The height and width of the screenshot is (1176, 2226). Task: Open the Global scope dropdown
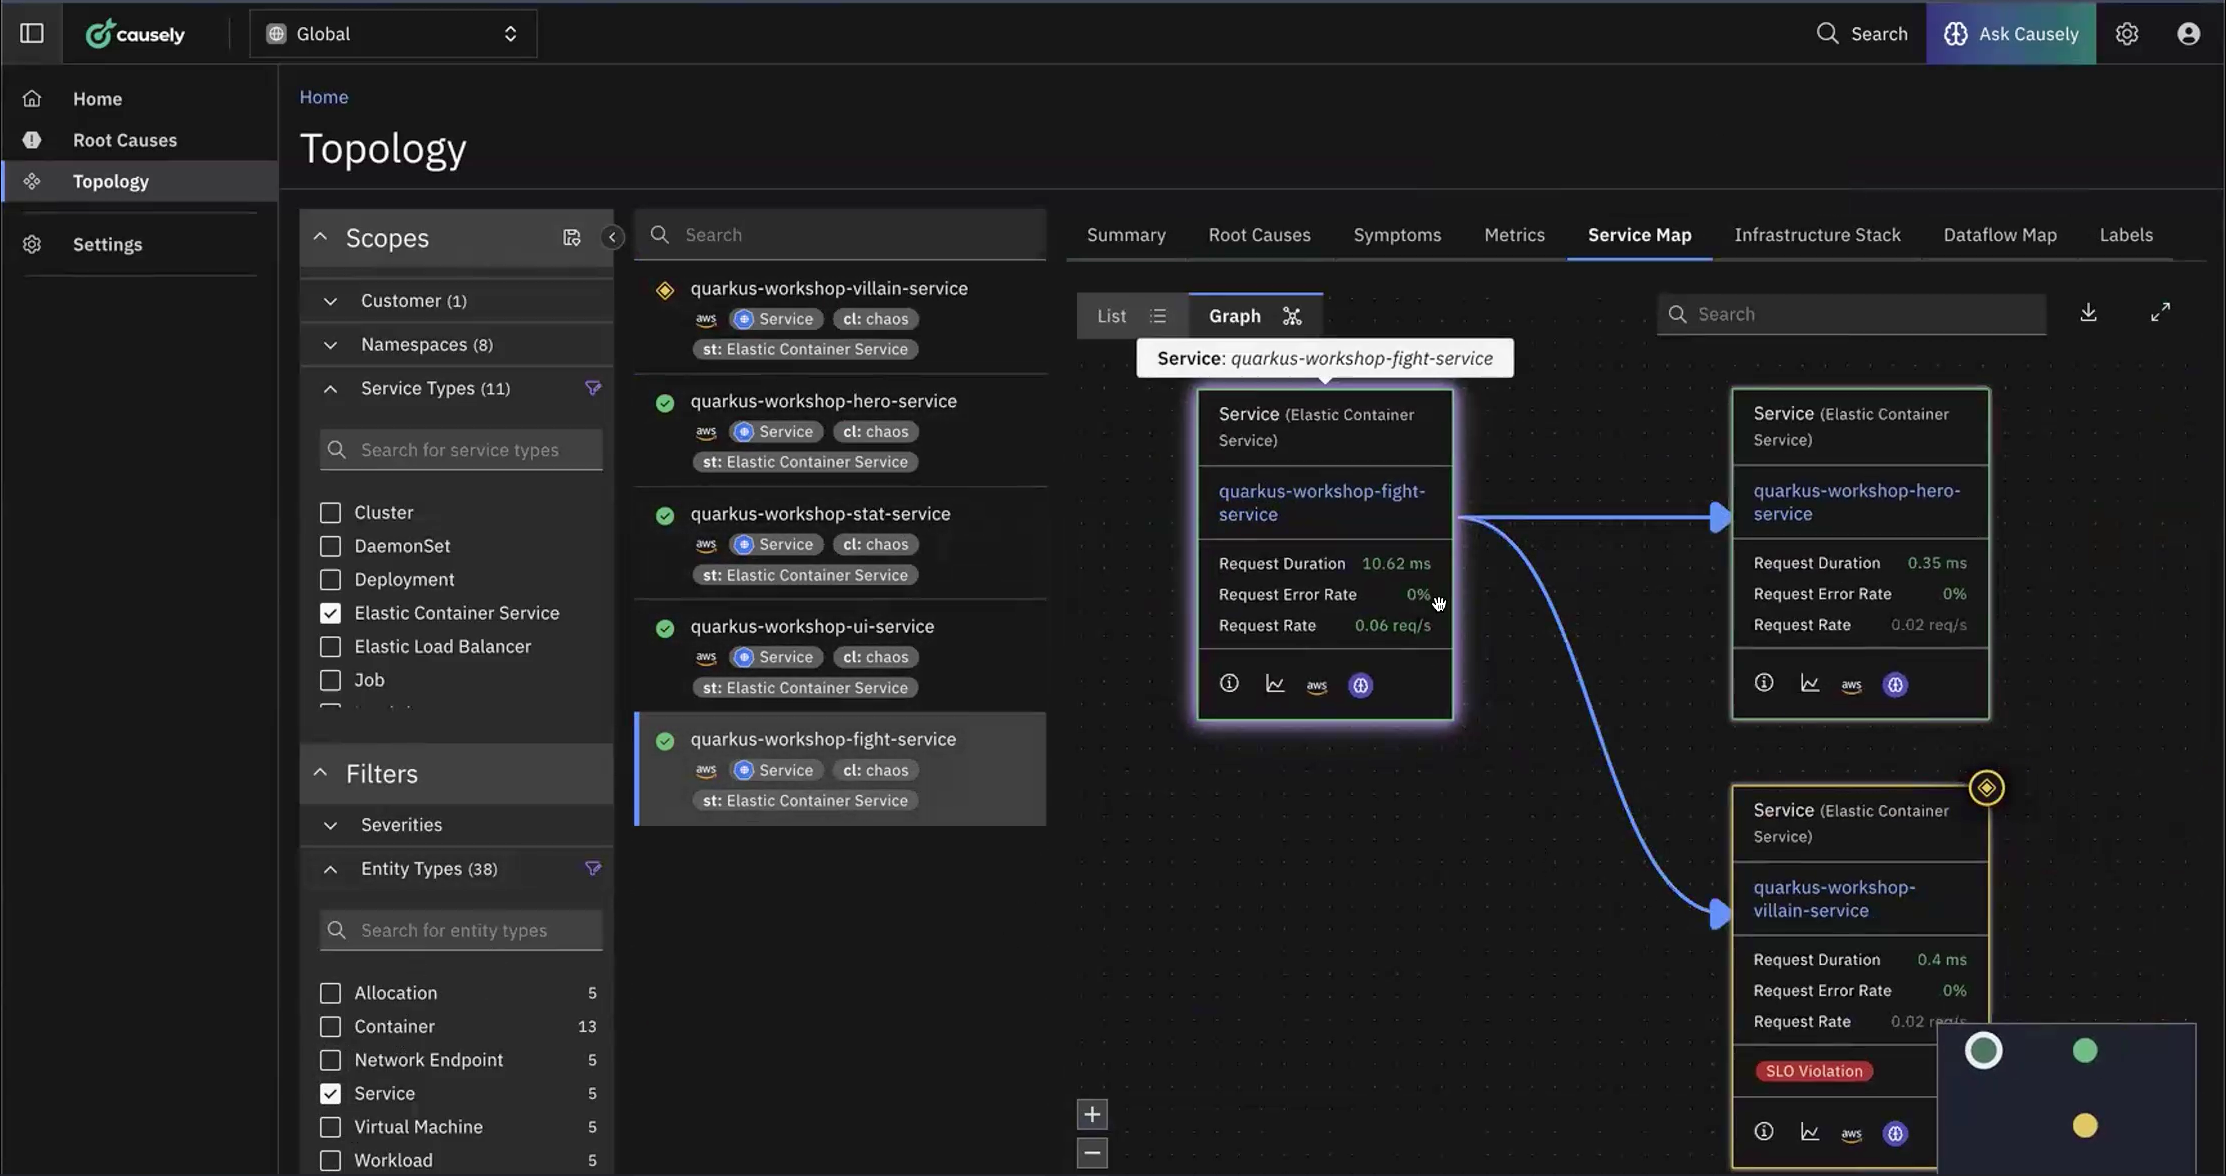click(x=393, y=33)
